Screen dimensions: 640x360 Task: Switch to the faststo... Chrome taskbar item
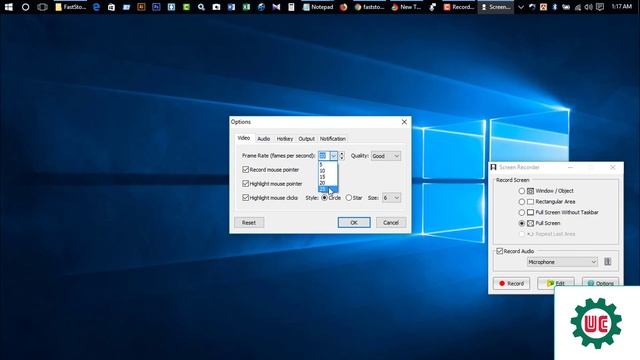click(x=370, y=7)
